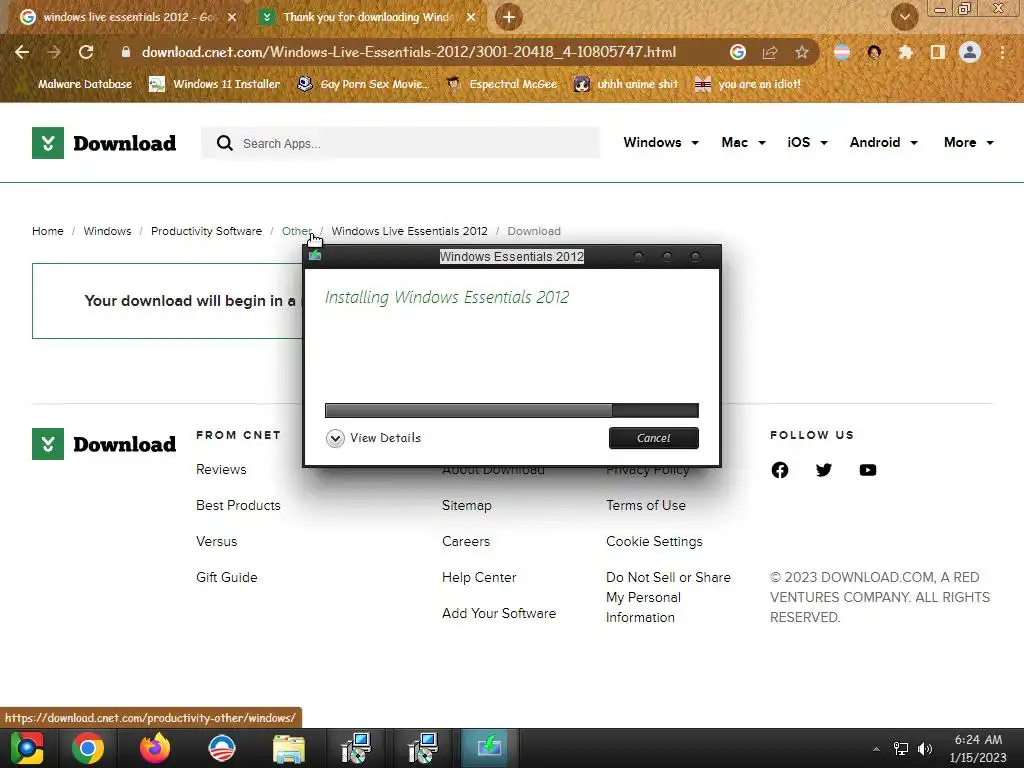This screenshot has height=768, width=1024.
Task: Reload the page with the refresh icon
Action: click(86, 52)
